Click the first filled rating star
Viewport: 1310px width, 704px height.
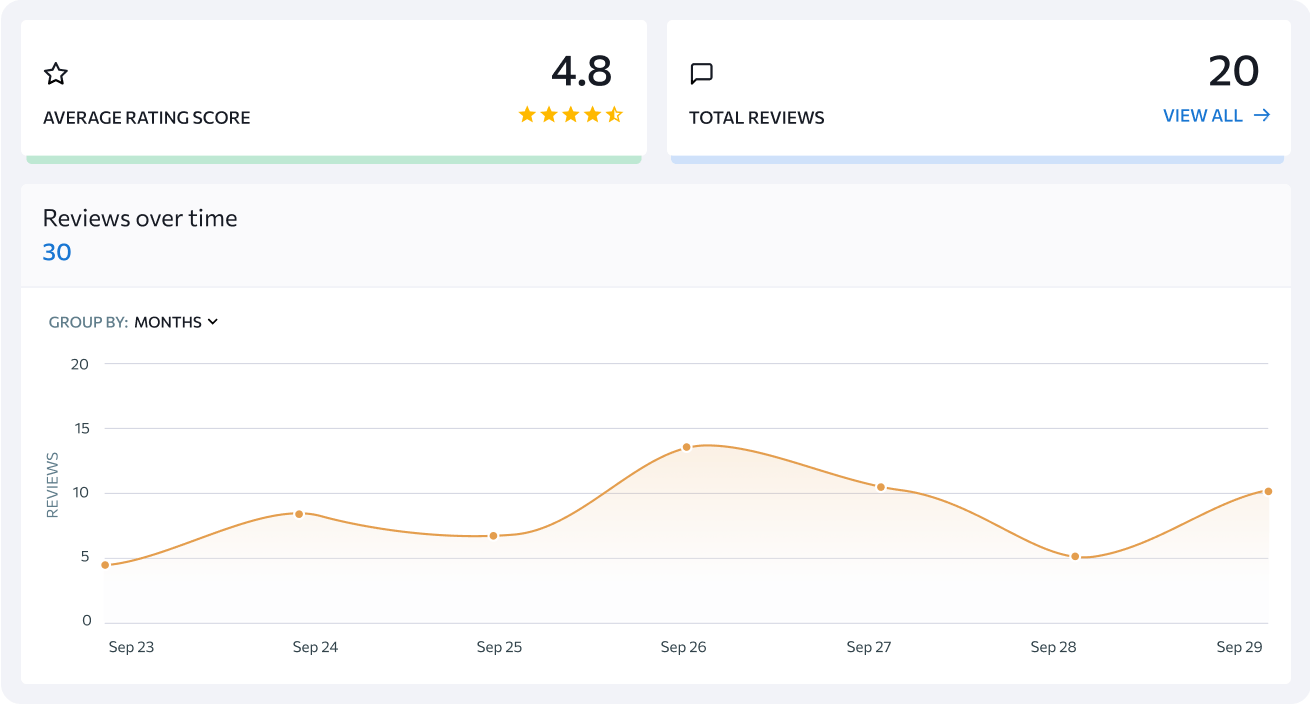click(527, 115)
